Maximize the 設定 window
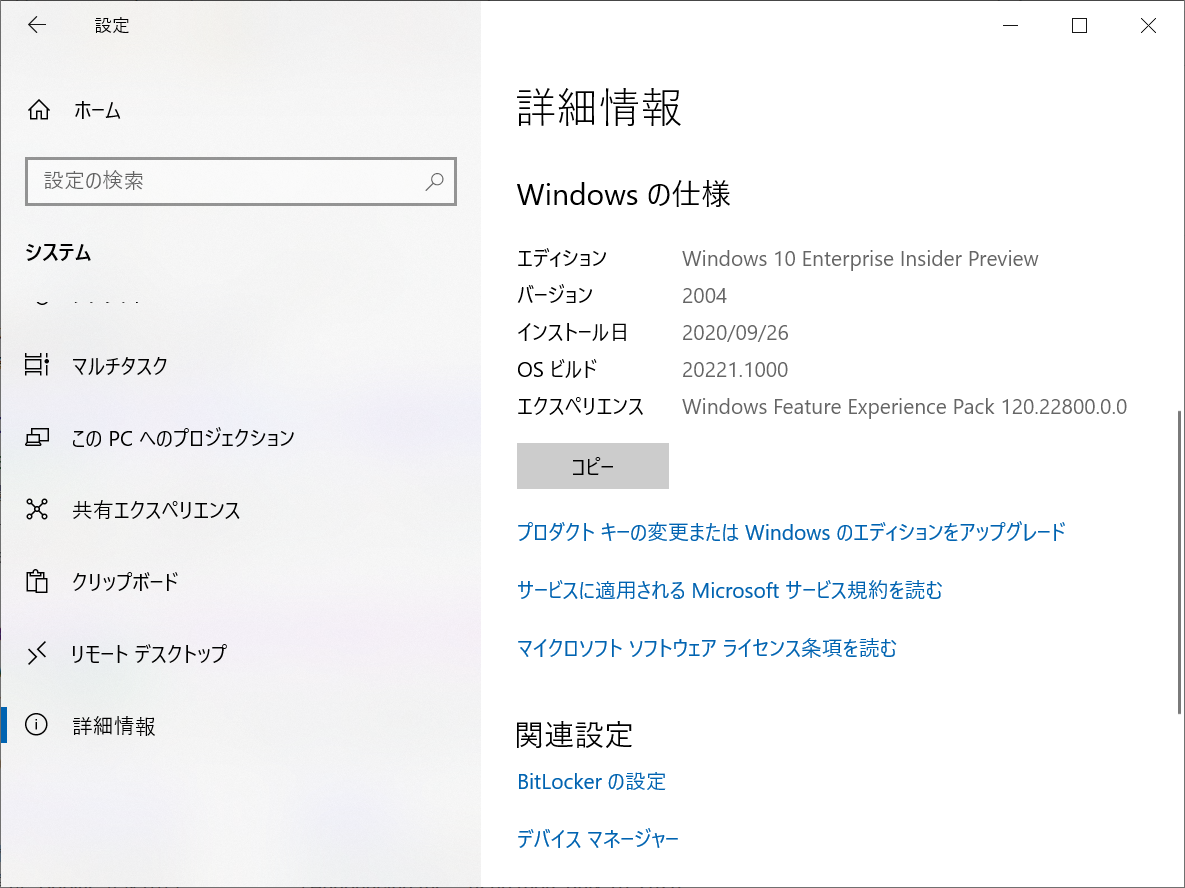 pos(1079,26)
